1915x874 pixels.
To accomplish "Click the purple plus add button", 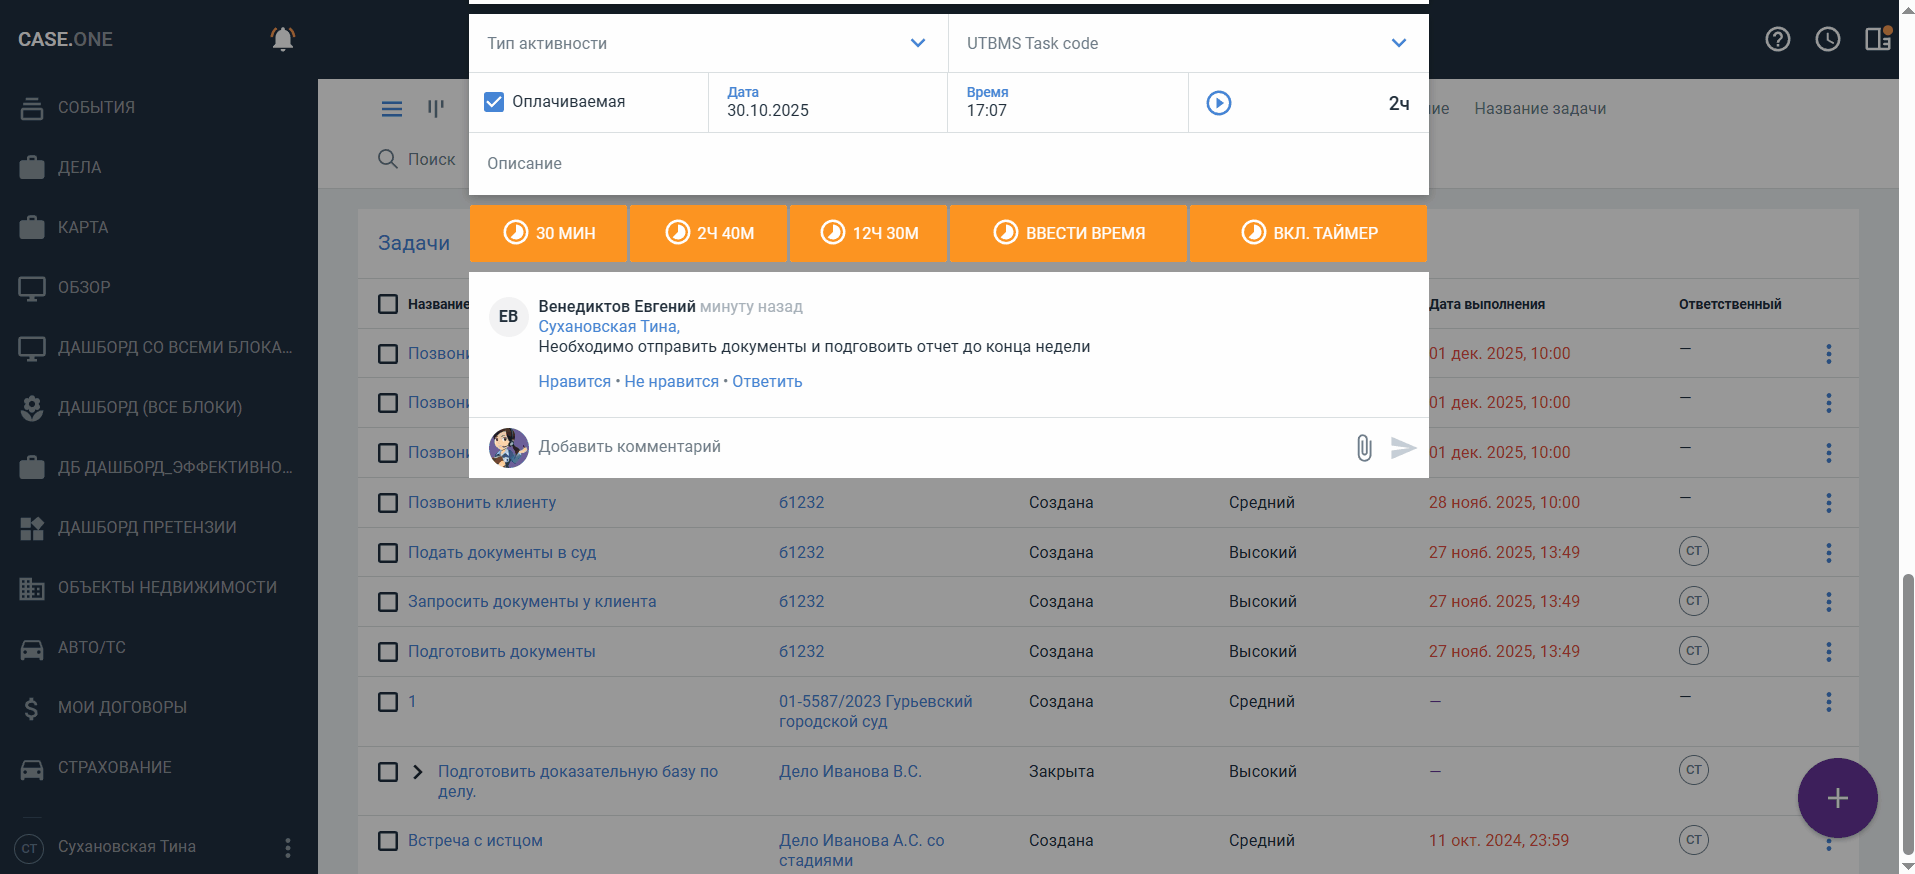I will 1836,798.
